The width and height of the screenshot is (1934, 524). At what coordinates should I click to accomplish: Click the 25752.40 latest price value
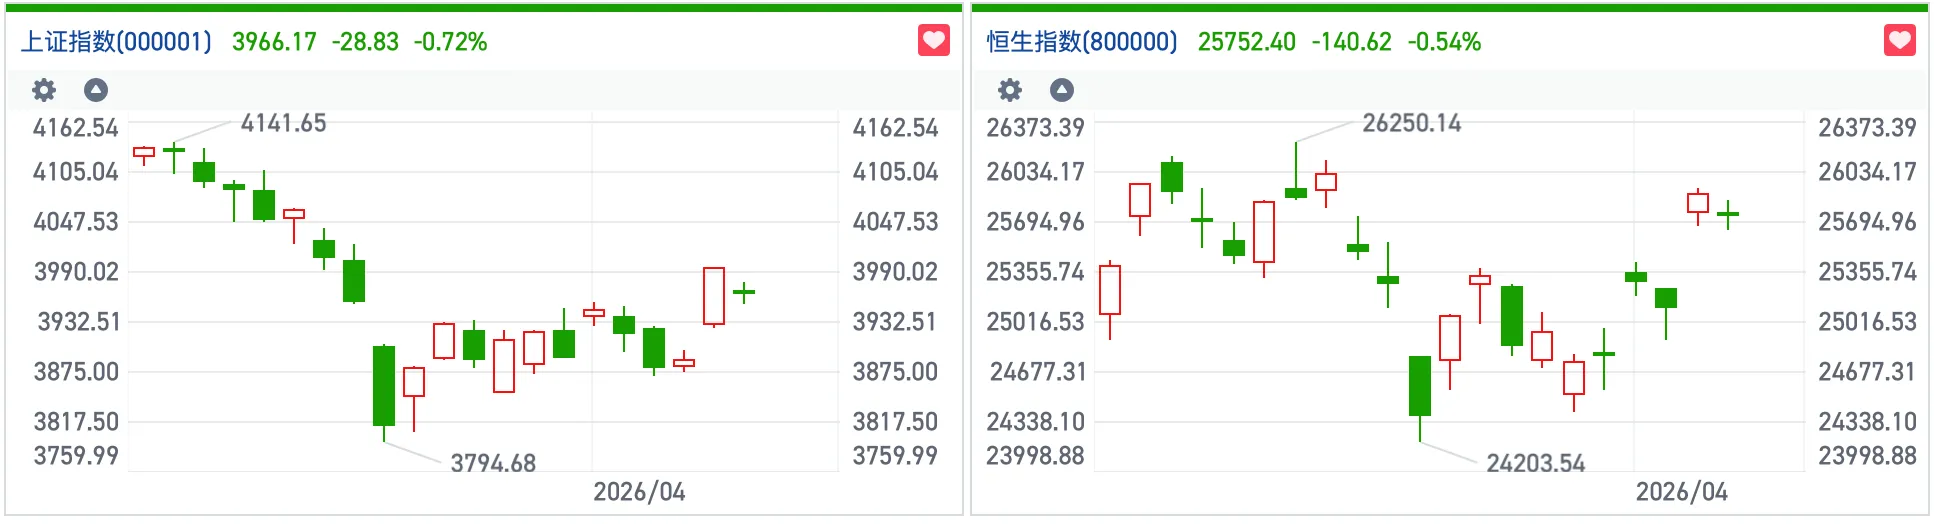click(1246, 42)
